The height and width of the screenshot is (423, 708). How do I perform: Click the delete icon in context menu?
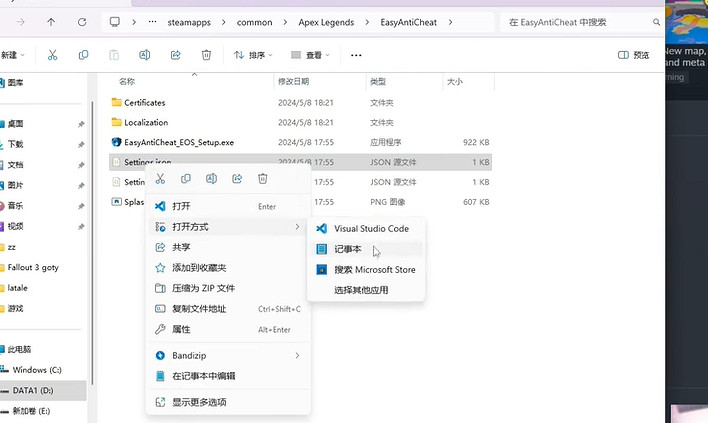click(262, 179)
